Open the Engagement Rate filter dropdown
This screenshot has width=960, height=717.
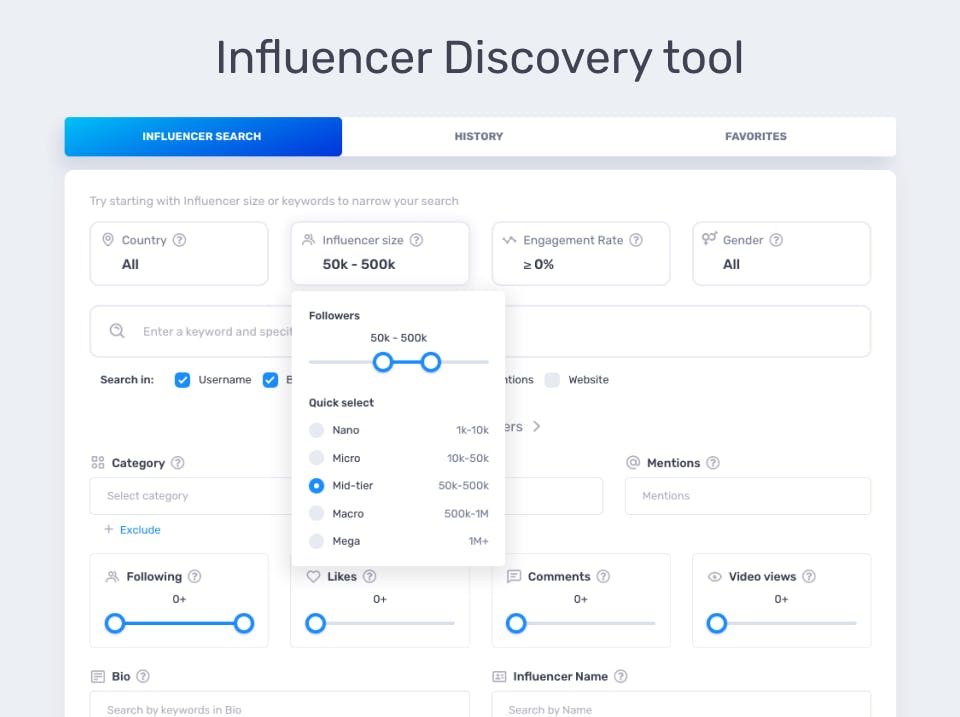(x=581, y=253)
